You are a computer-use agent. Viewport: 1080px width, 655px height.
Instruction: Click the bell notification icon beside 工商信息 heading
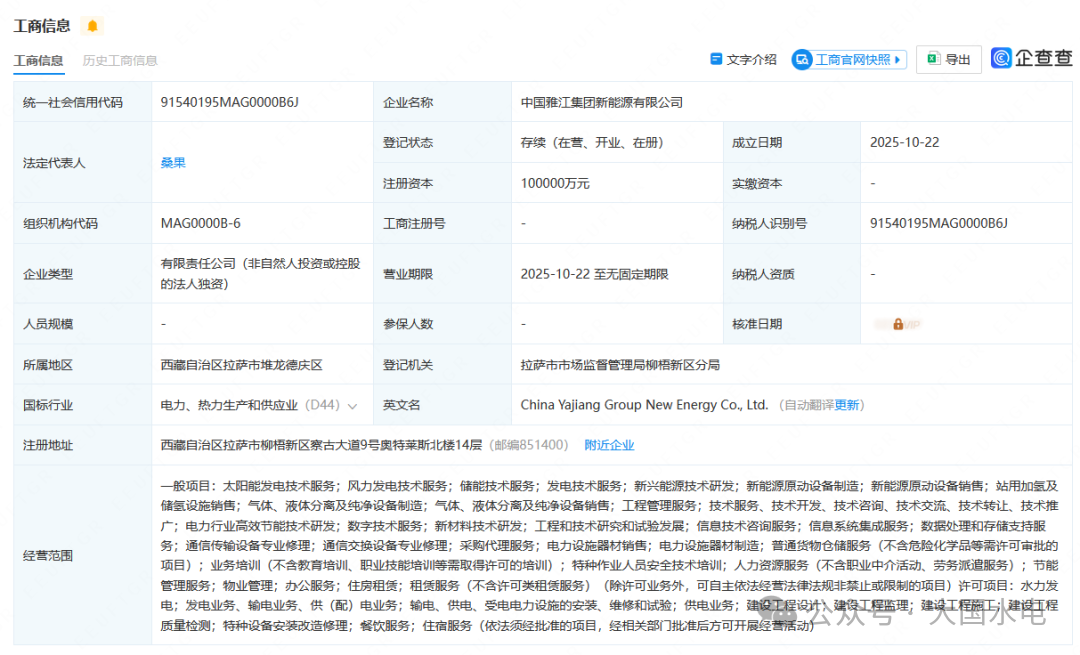(92, 25)
